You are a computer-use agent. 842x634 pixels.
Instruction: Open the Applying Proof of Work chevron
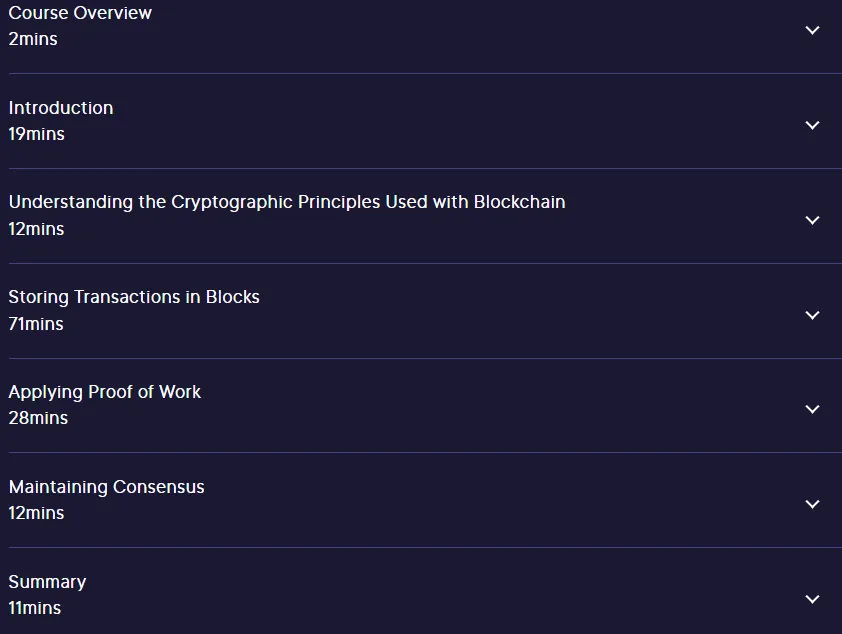pyautogui.click(x=812, y=409)
